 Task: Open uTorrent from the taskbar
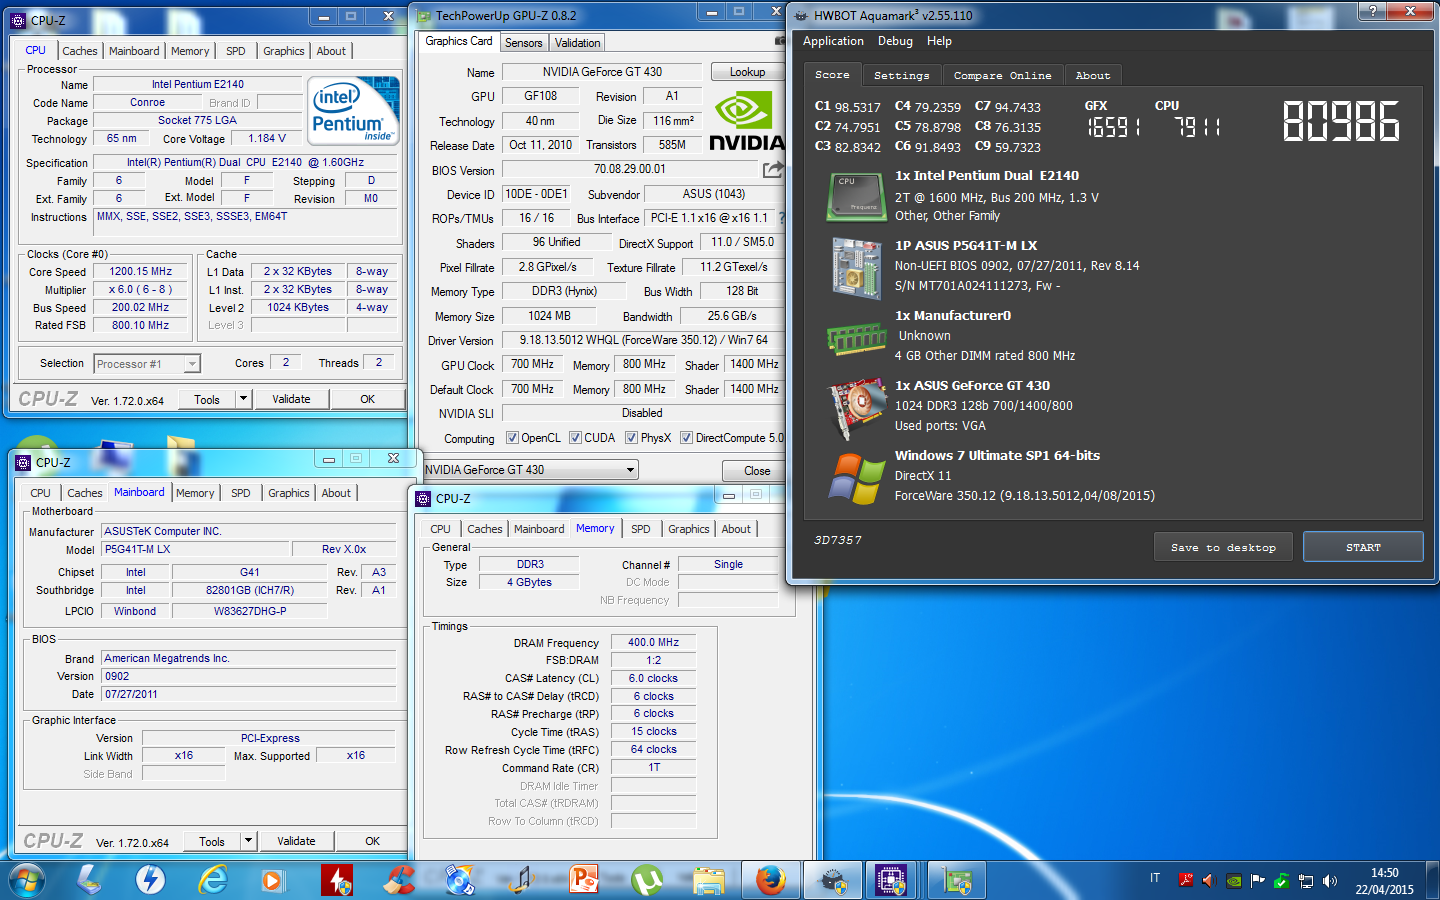647,880
